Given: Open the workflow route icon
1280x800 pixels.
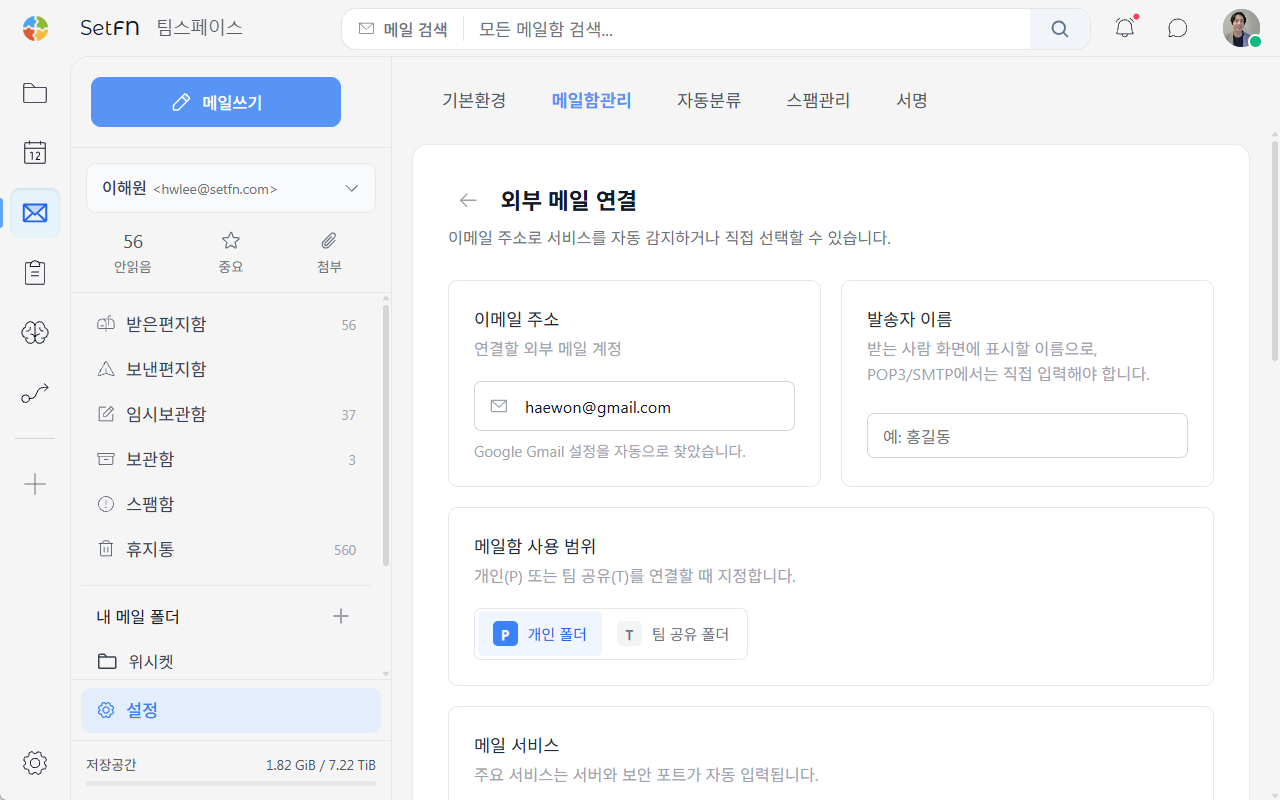Looking at the screenshot, I should 35,393.
